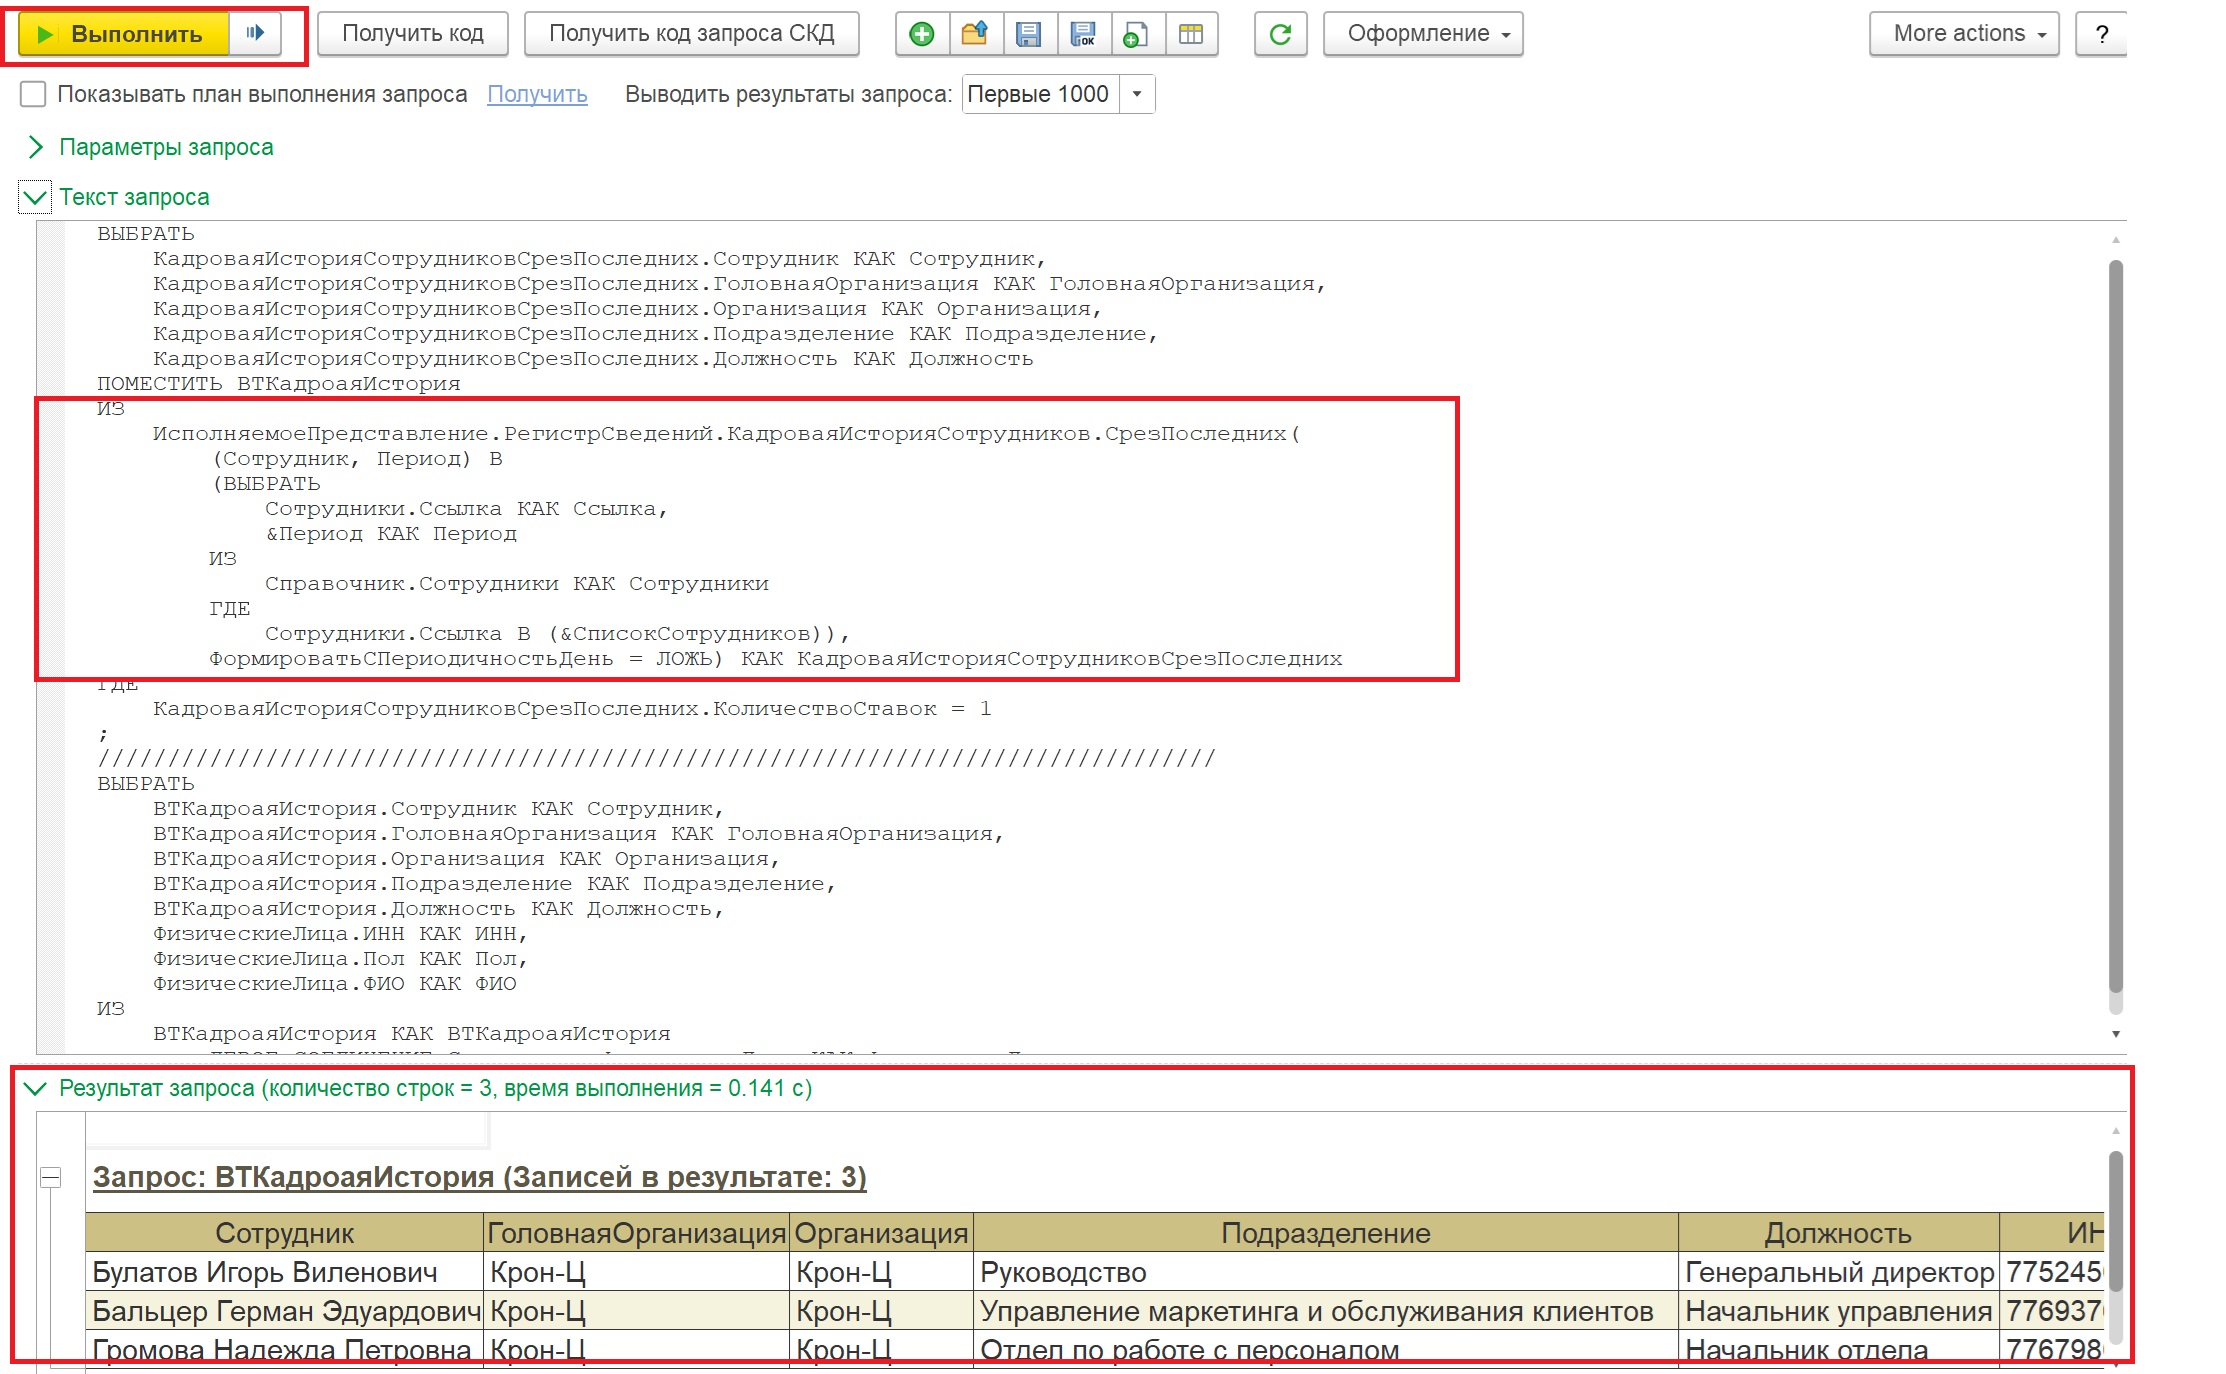Click the Справочник.Сотрудники КАК Сотрудники line
Image resolution: width=2226 pixels, height=1374 pixels.
pos(517,584)
